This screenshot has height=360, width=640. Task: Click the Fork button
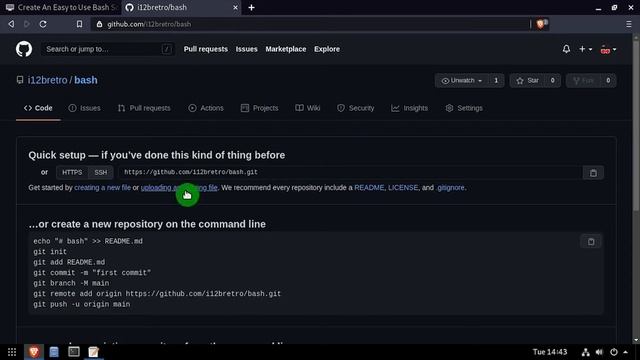pyautogui.click(x=583, y=80)
